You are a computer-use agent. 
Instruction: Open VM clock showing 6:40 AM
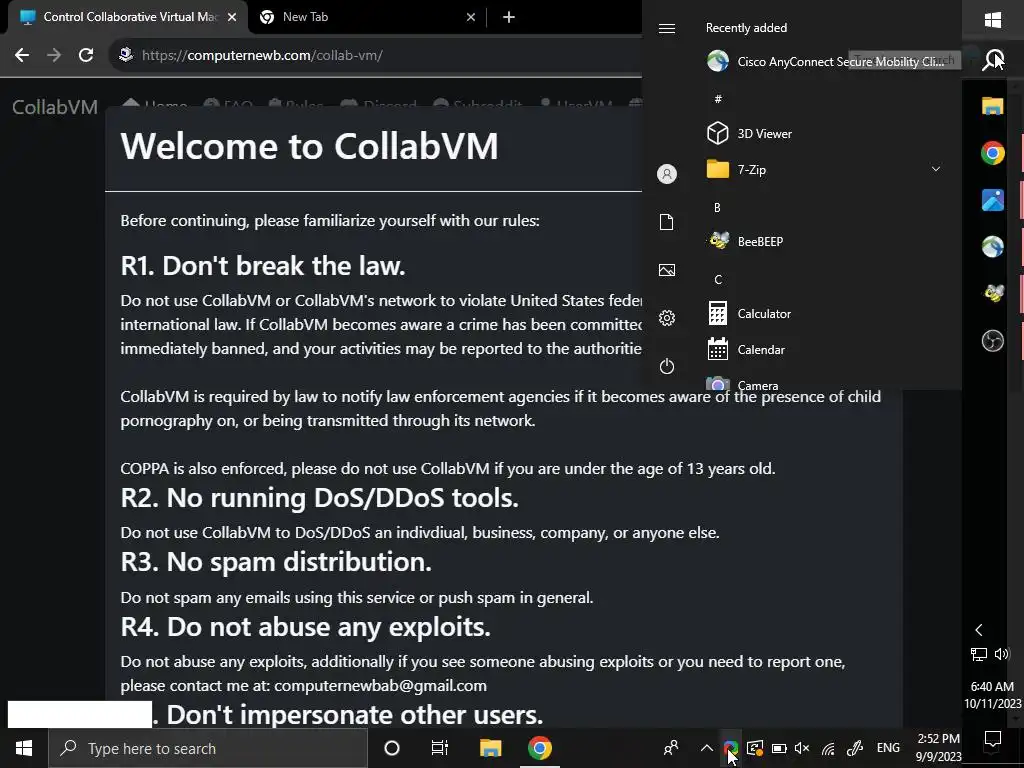[x=993, y=695]
